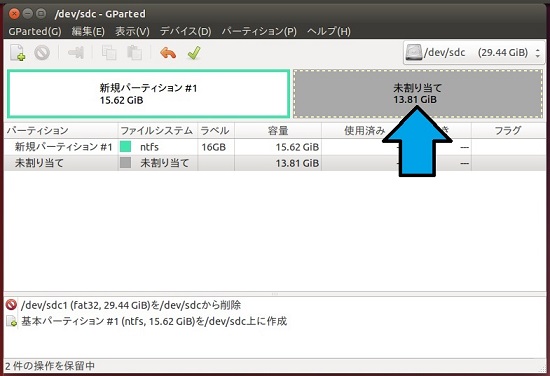The height and width of the screenshot is (376, 550).
Task: Click the フラグ column header
Action: (508, 130)
